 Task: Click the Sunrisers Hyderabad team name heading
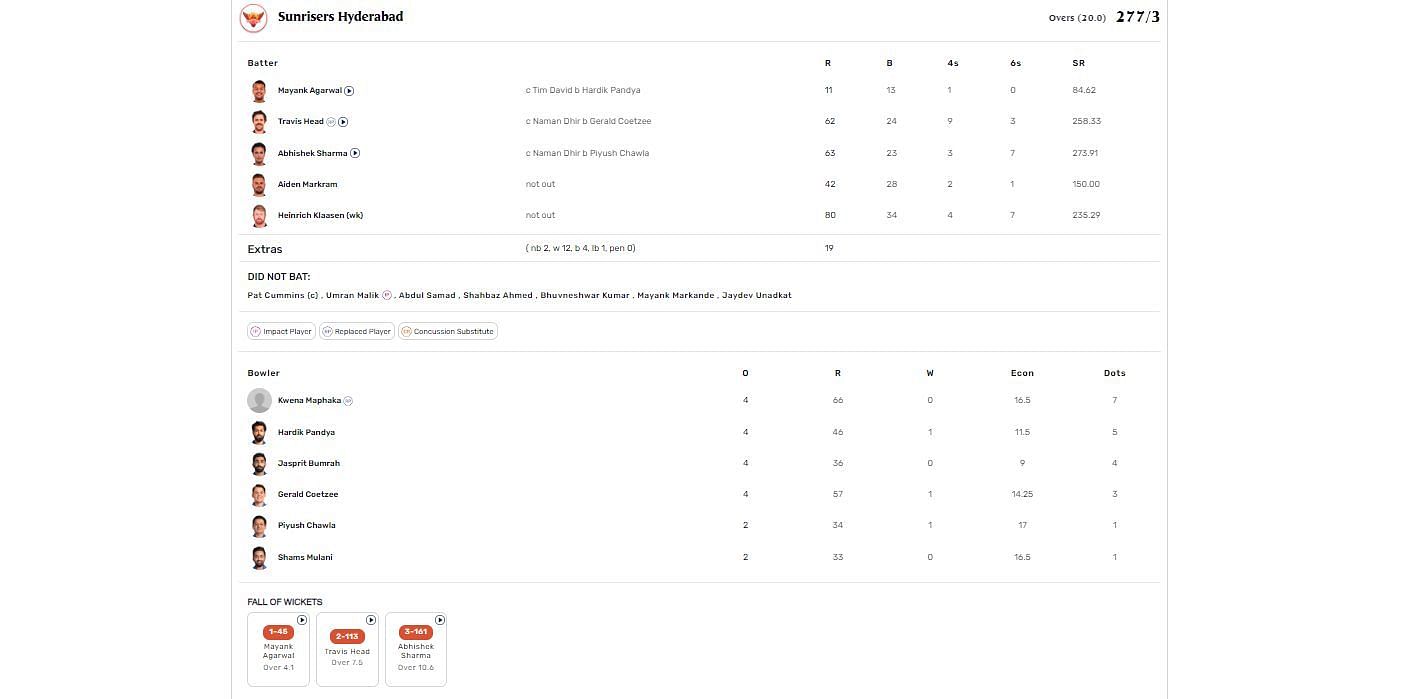[x=341, y=17]
